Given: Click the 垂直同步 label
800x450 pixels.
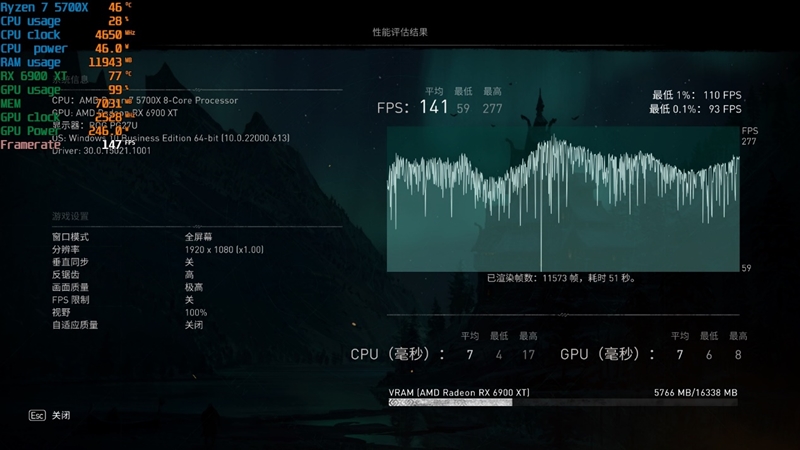Looking at the screenshot, I should [x=70, y=262].
